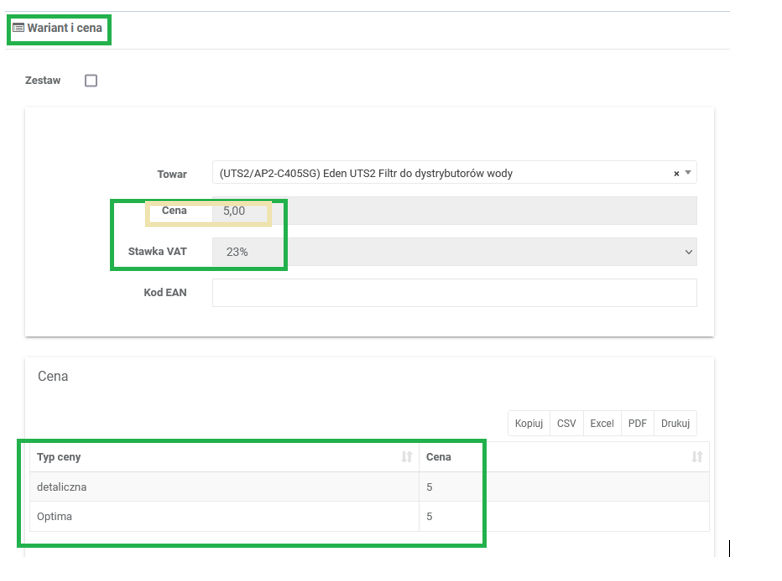This screenshot has height=581, width=782.
Task: Export the table as CSV
Action: tap(566, 423)
